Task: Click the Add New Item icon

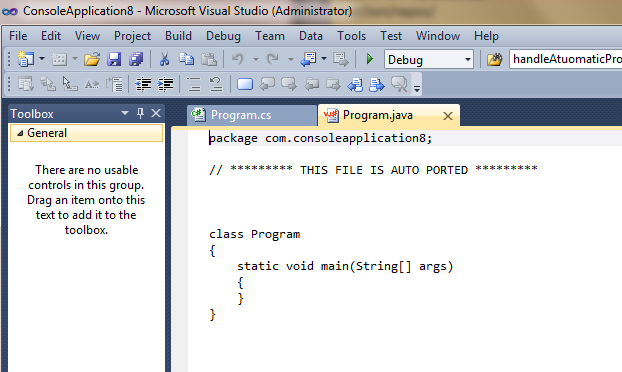Action: coord(60,59)
